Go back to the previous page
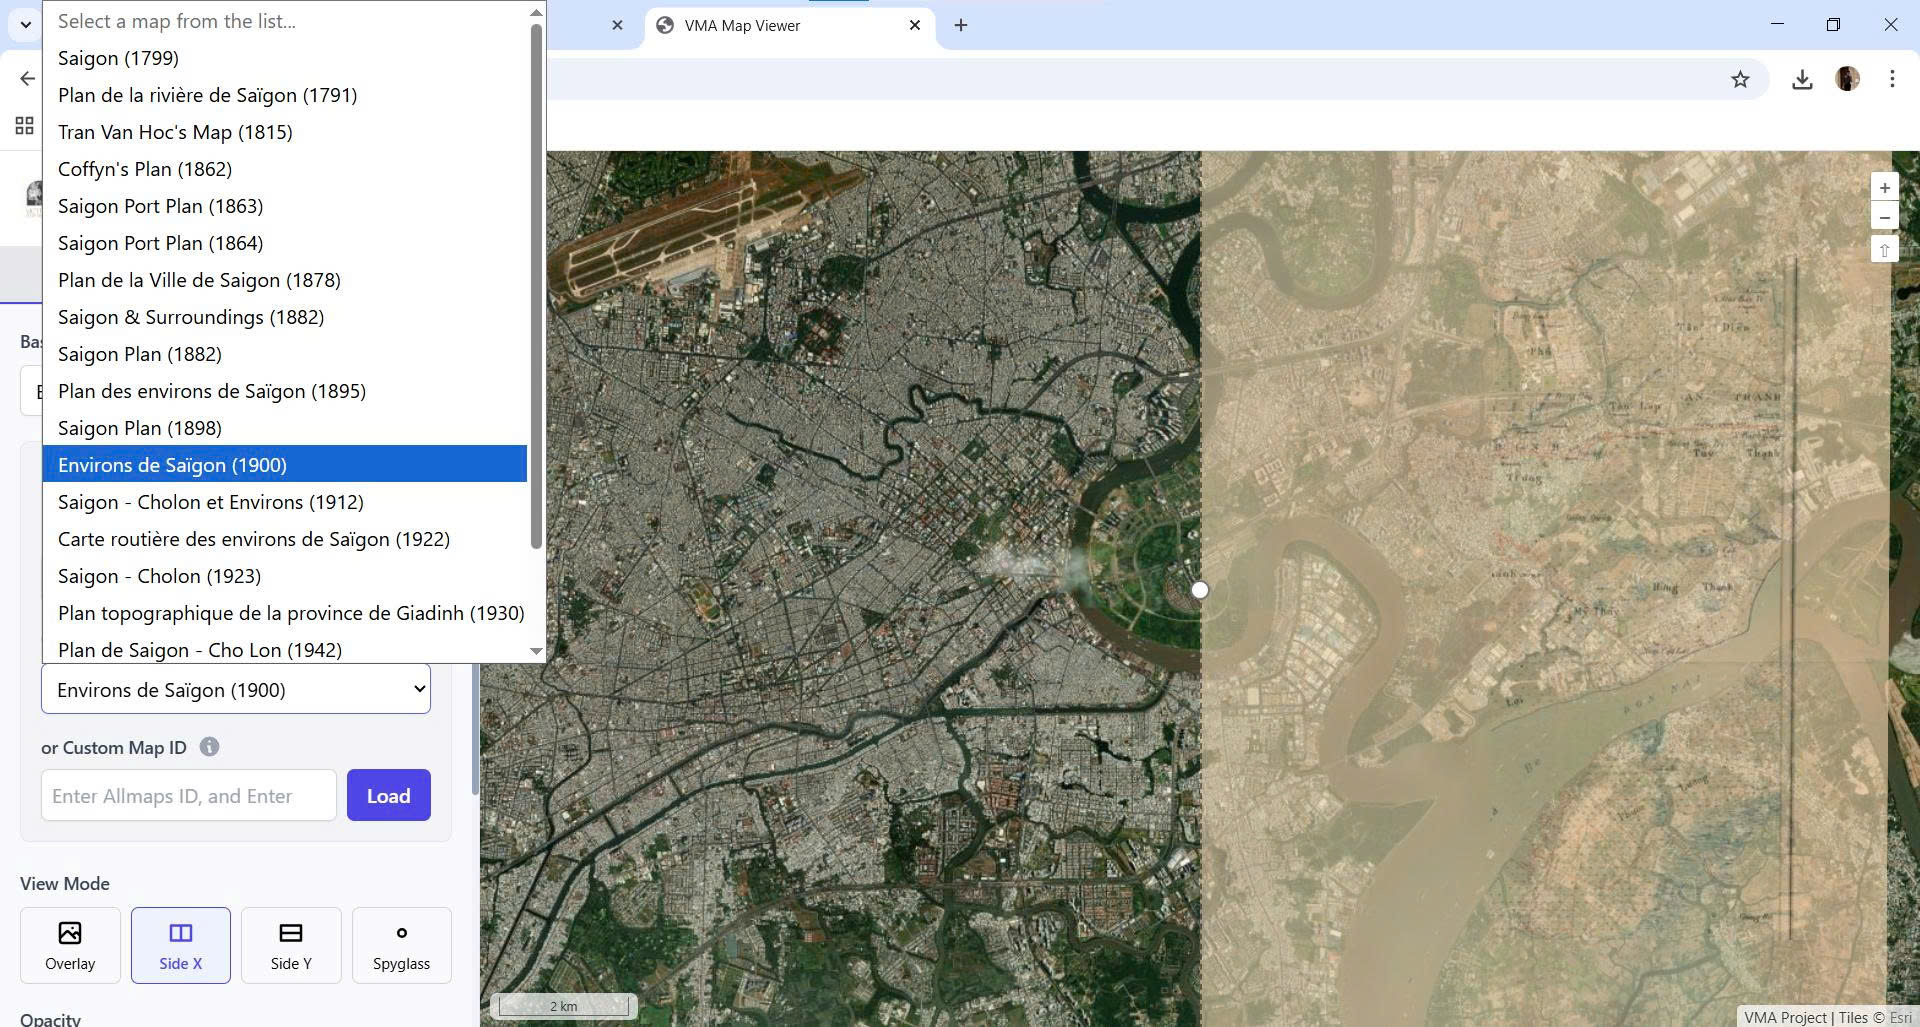The height and width of the screenshot is (1027, 1920). tap(27, 79)
